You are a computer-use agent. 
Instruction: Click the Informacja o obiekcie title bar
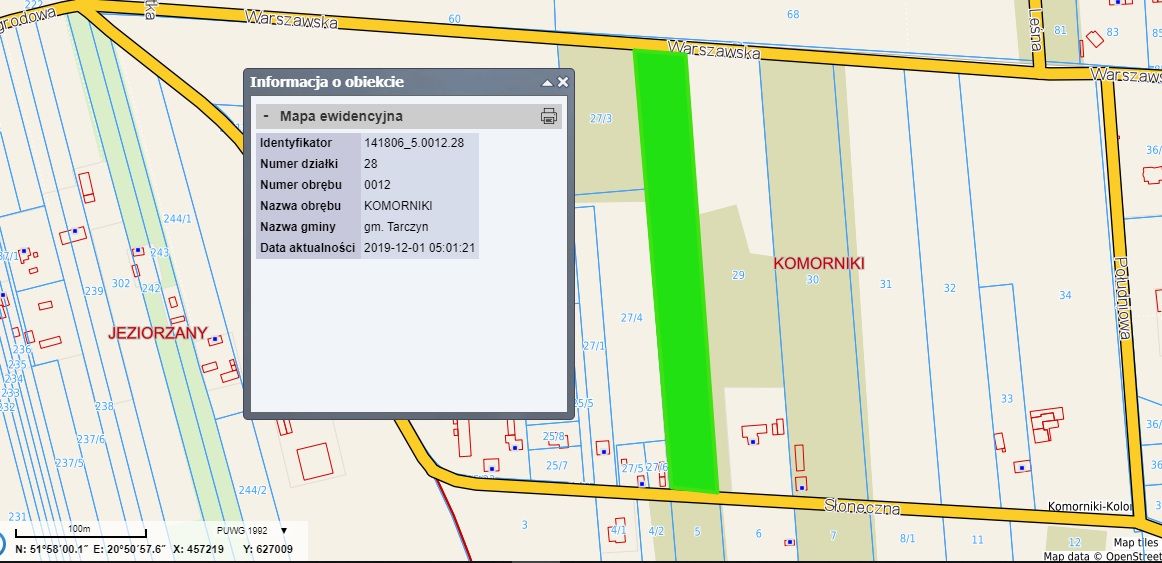(409, 82)
